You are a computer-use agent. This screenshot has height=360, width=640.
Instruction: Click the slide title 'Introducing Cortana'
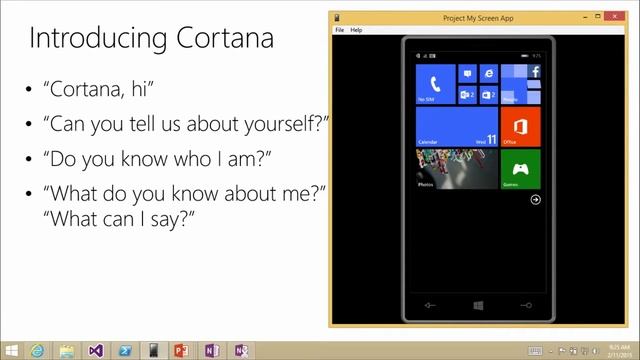click(151, 38)
